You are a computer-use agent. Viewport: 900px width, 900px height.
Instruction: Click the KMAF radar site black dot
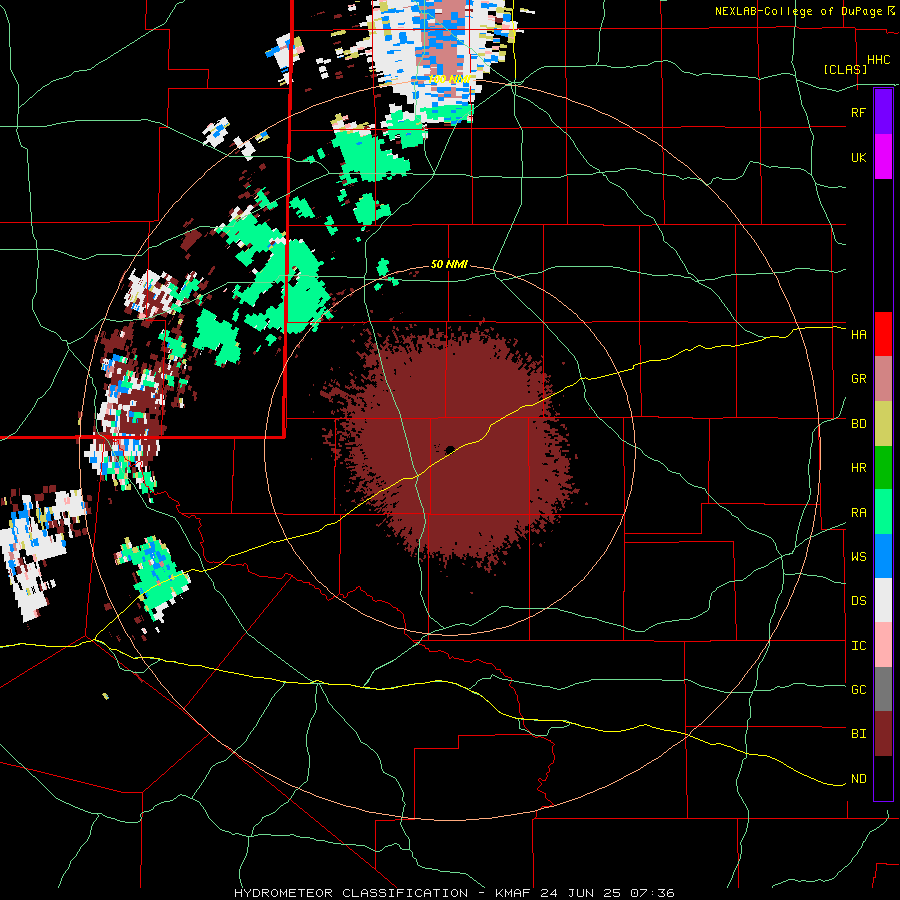coord(450,450)
